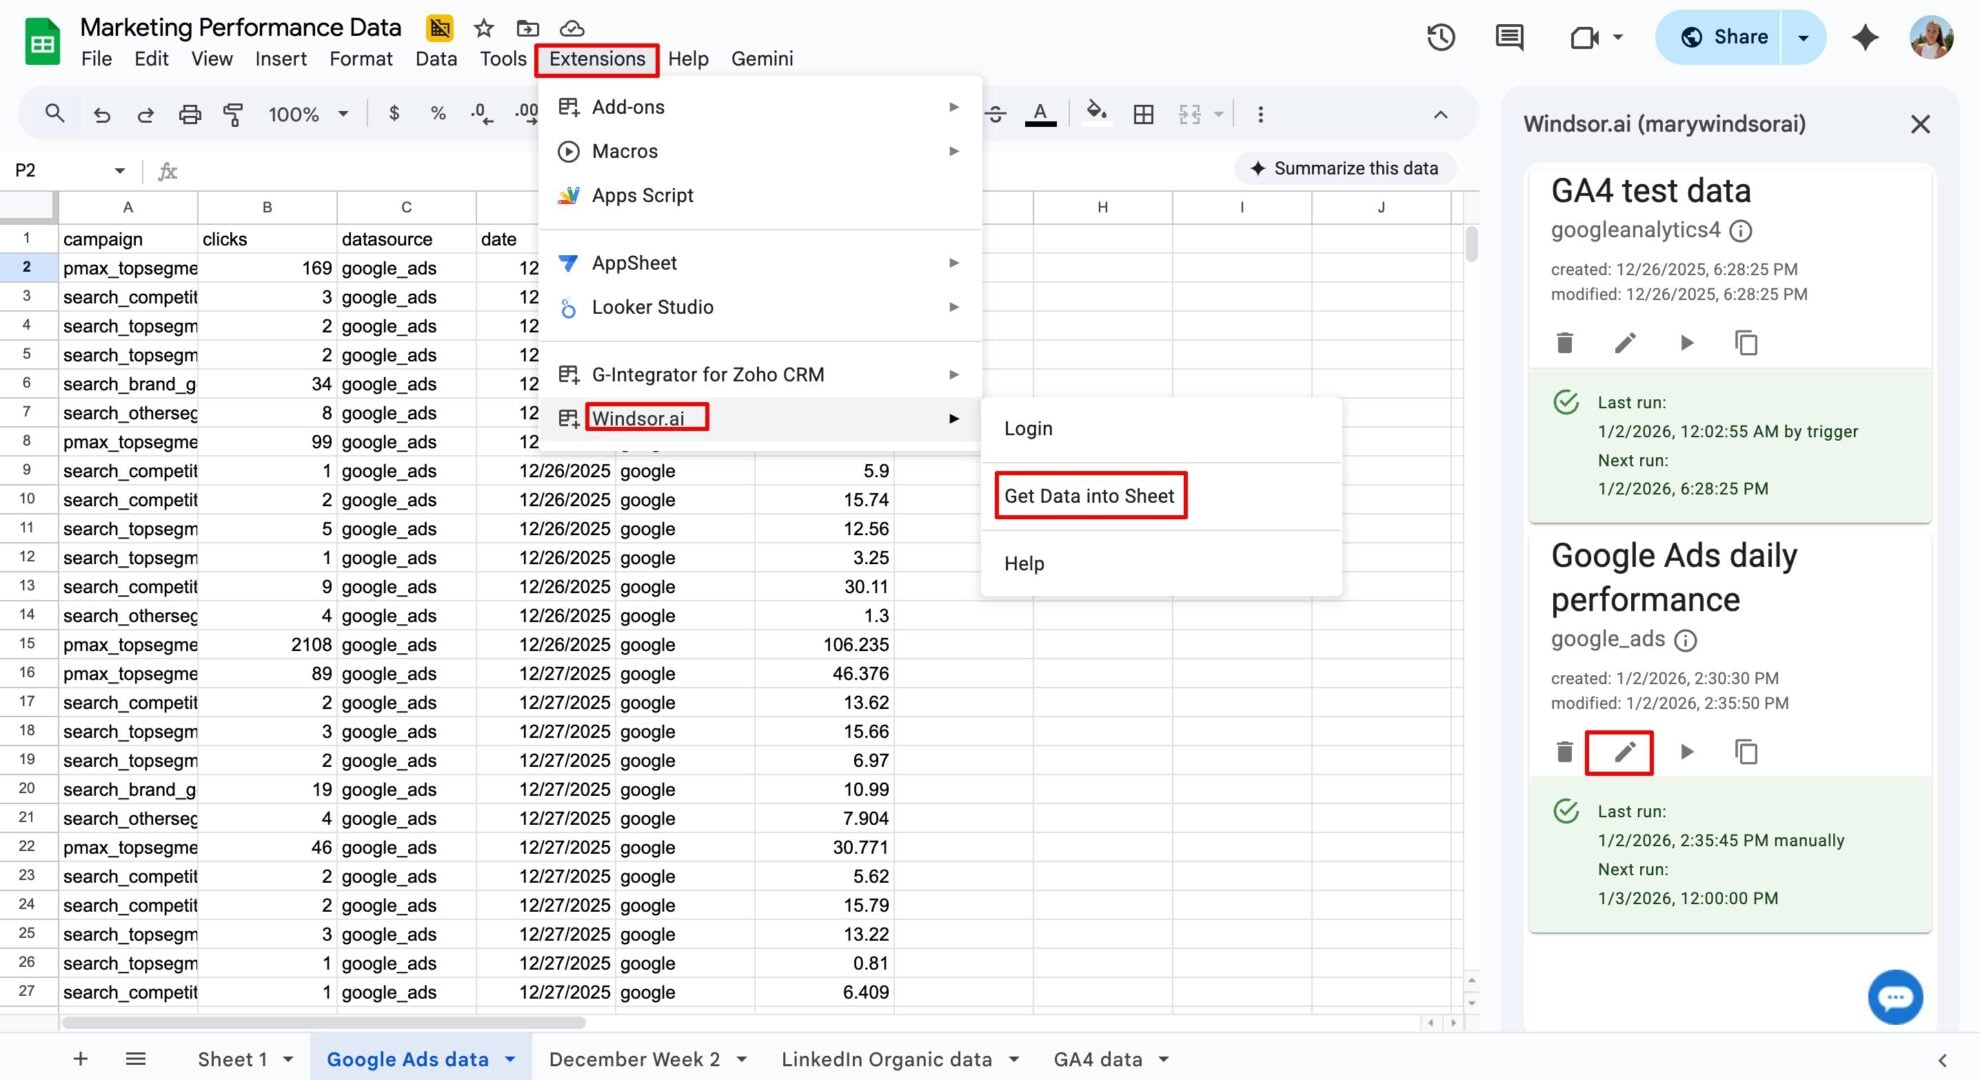The width and height of the screenshot is (1980, 1080).
Task: Open the Share options dropdown arrow
Action: point(1803,38)
